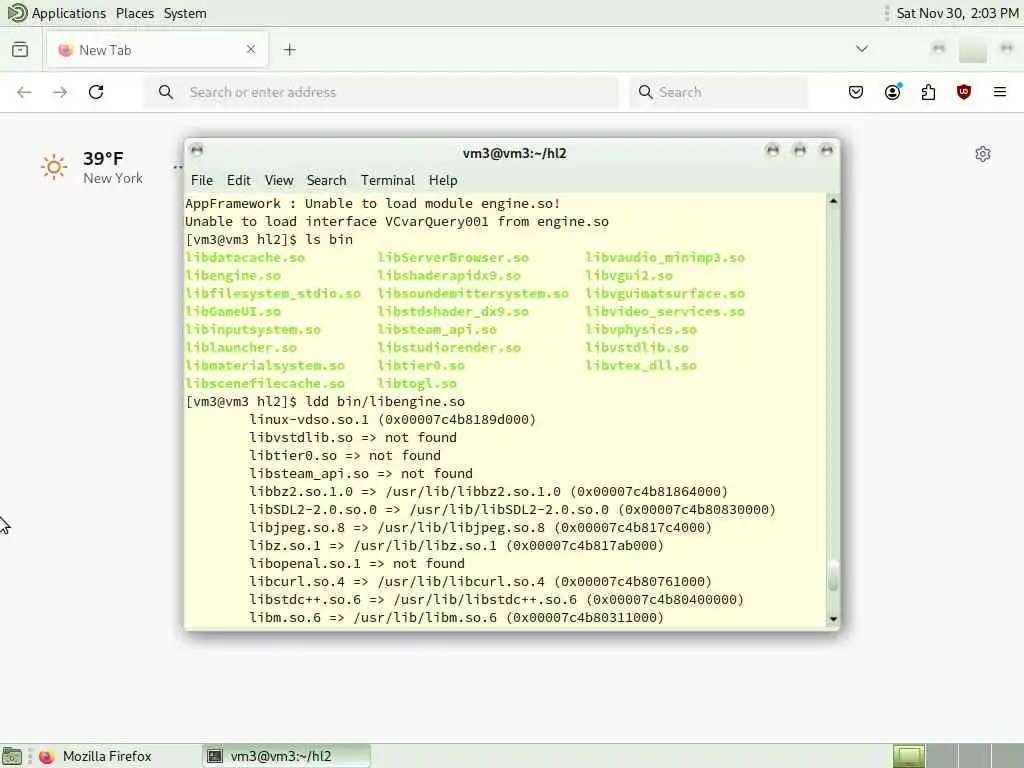Click terminal scrollbar up arrow
Viewport: 1024px width, 768px height.
point(833,201)
